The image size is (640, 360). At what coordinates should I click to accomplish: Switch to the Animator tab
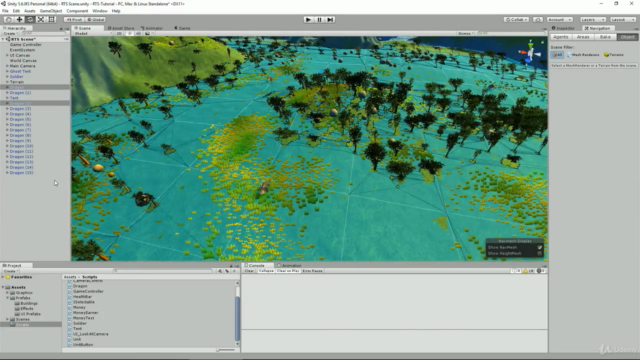[152, 28]
